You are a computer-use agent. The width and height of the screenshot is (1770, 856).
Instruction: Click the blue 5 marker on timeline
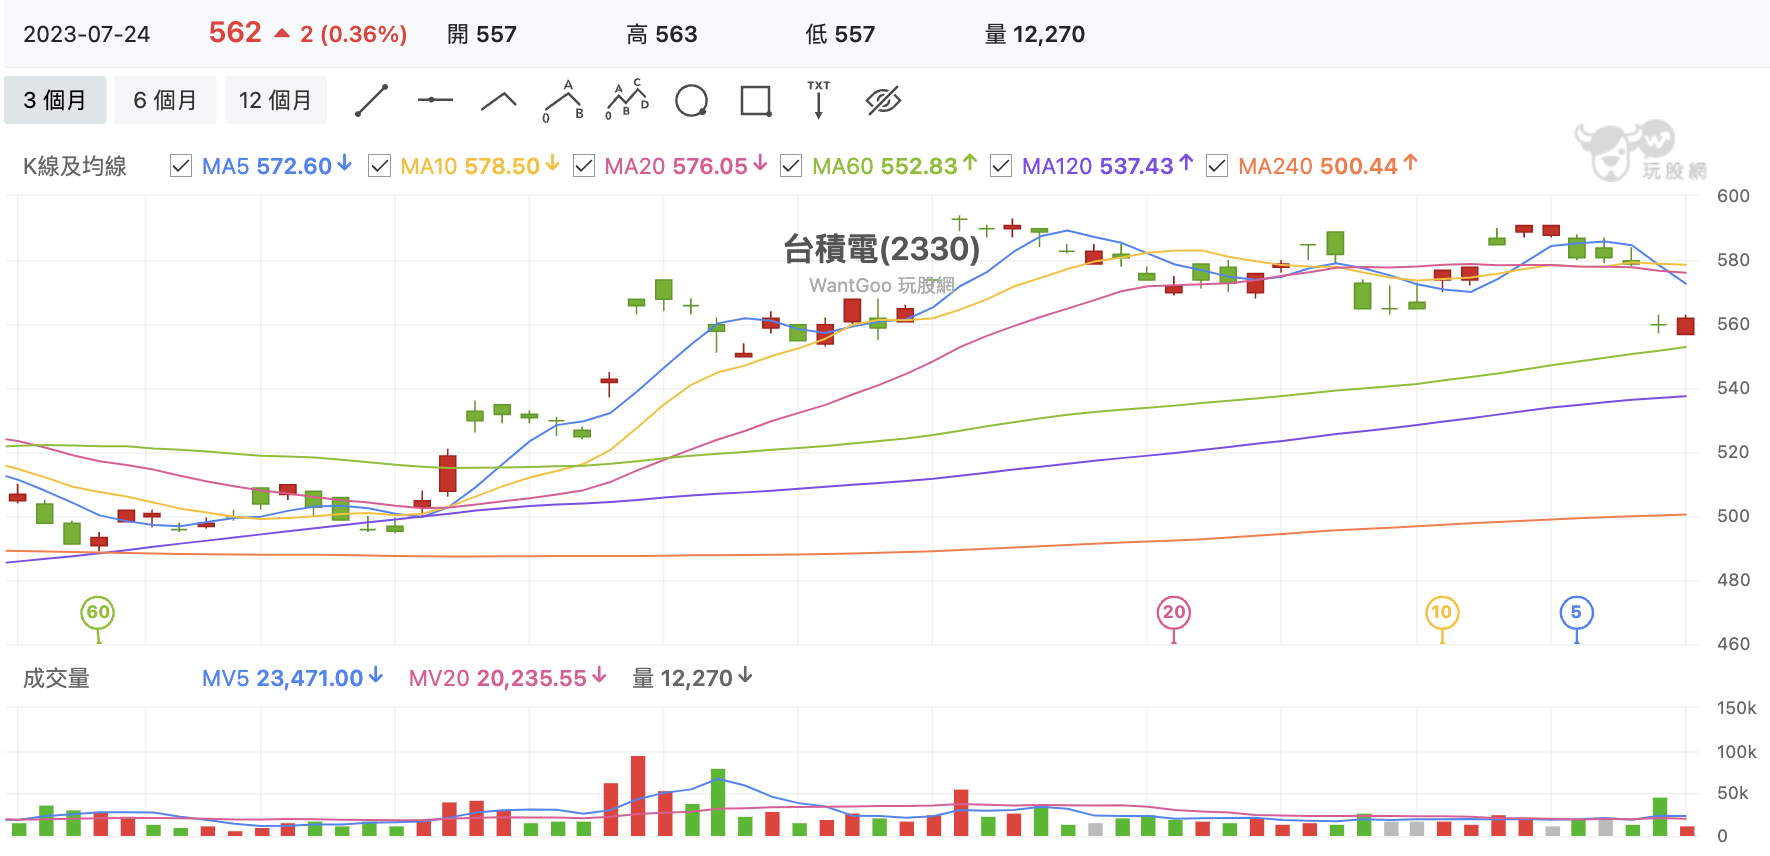pos(1576,613)
